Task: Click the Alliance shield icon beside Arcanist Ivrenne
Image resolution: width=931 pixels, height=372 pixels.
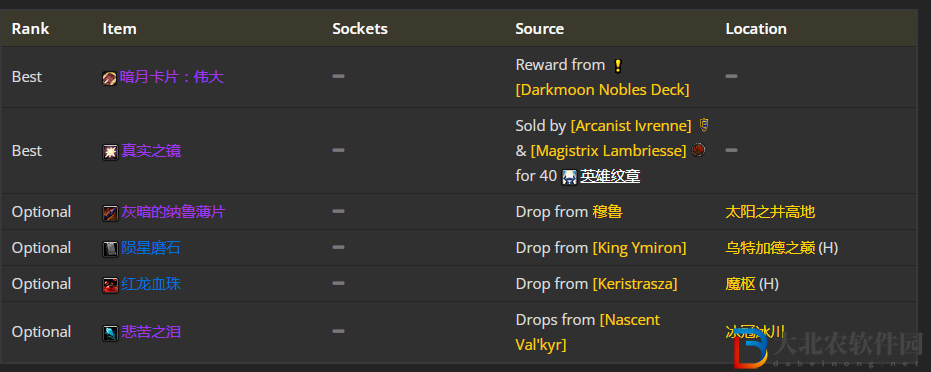Action: pyautogui.click(x=704, y=125)
